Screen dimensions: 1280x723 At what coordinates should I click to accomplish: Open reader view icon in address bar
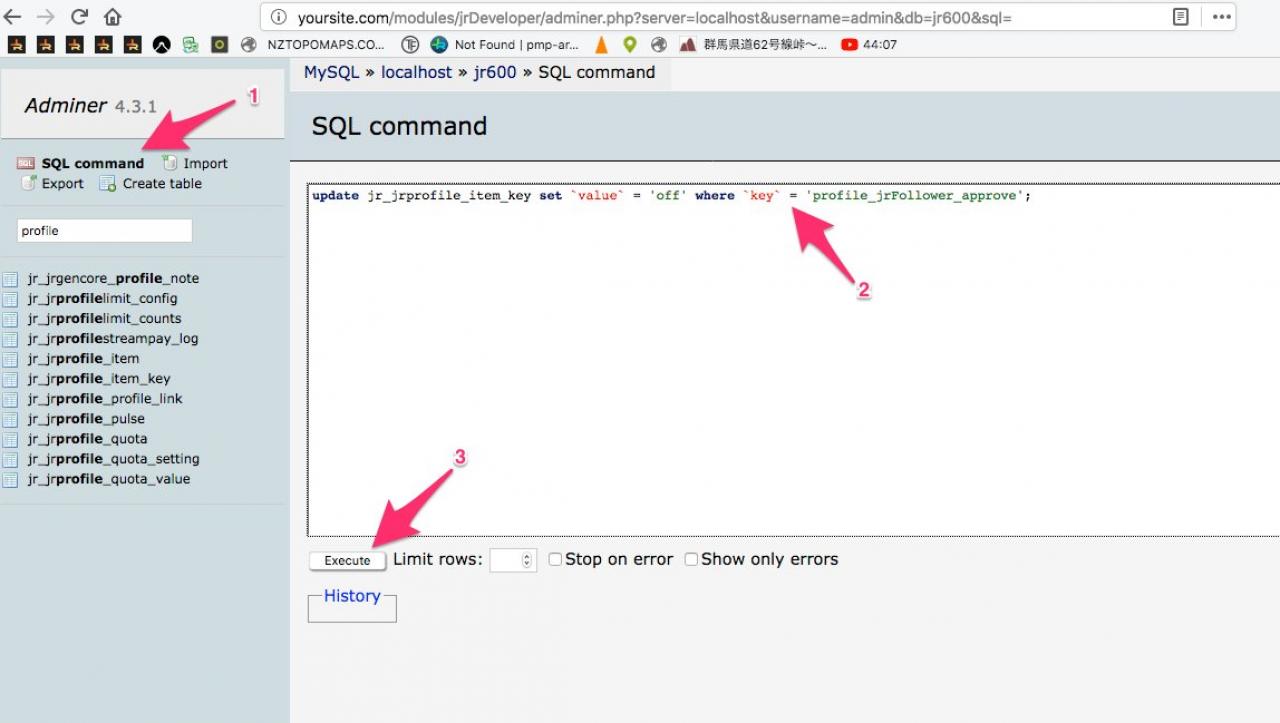click(x=1180, y=17)
